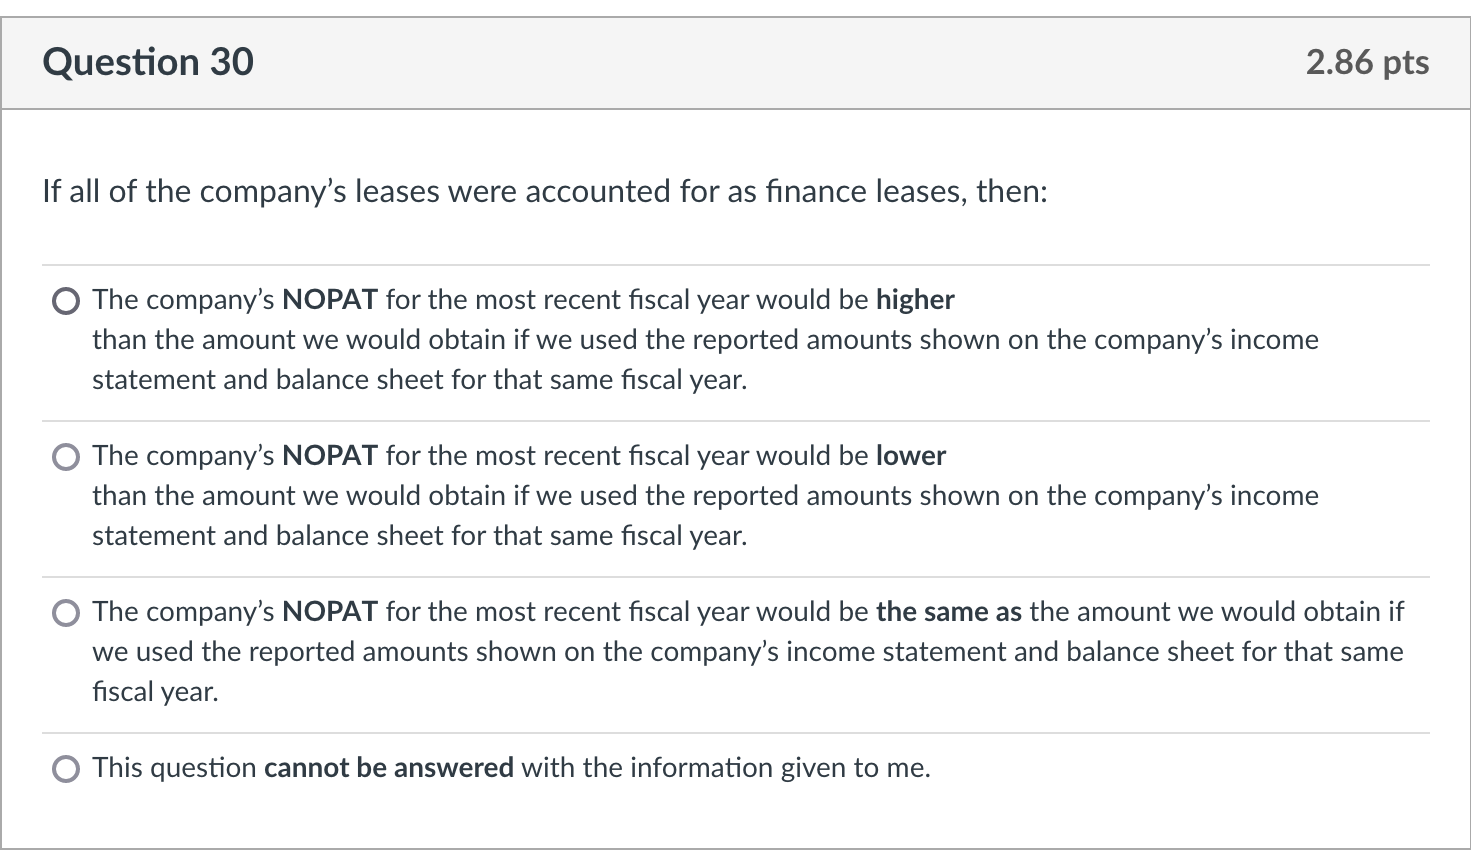Image resolution: width=1471 pixels, height=858 pixels.
Task: Select the NOPAT would be lower radio button
Action: point(66,457)
